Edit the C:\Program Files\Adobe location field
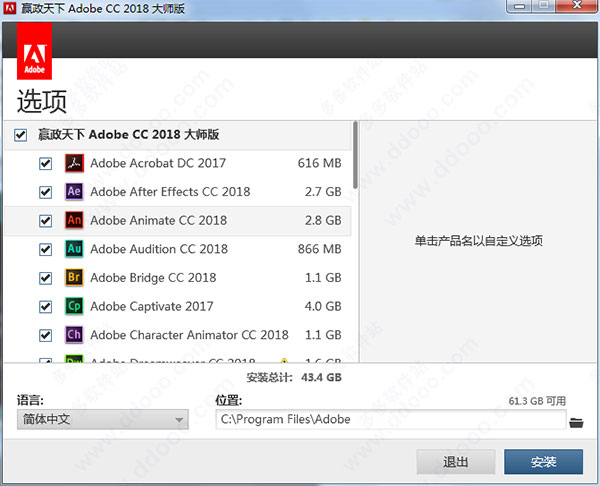 click(391, 419)
